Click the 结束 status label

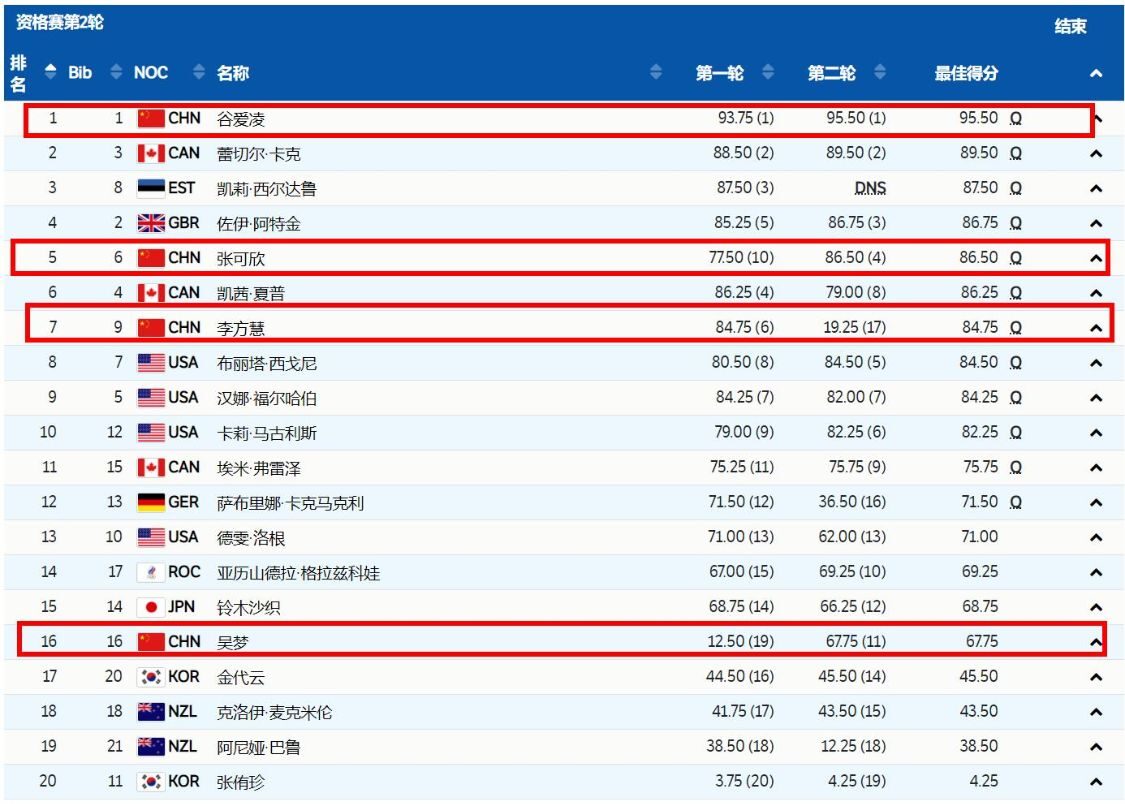point(1071,26)
